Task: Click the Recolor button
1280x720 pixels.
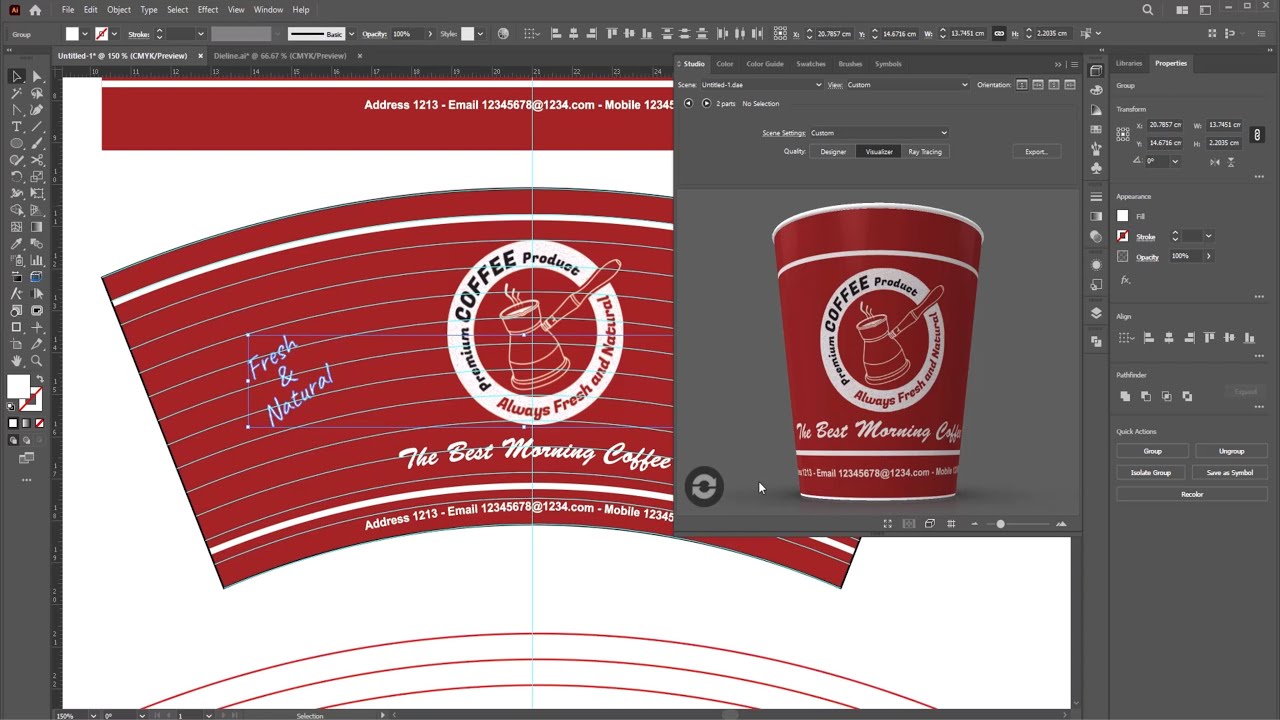Action: click(x=1192, y=494)
